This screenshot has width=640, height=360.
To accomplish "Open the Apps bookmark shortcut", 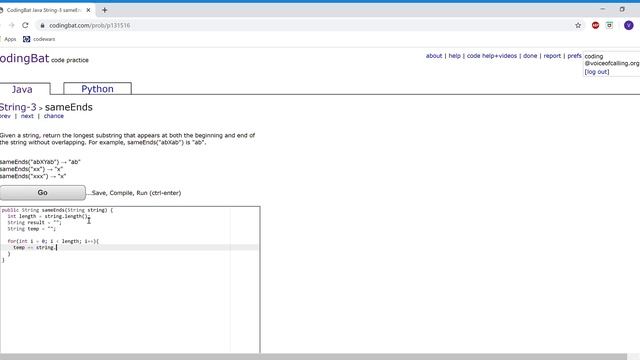I will [x=8, y=39].
